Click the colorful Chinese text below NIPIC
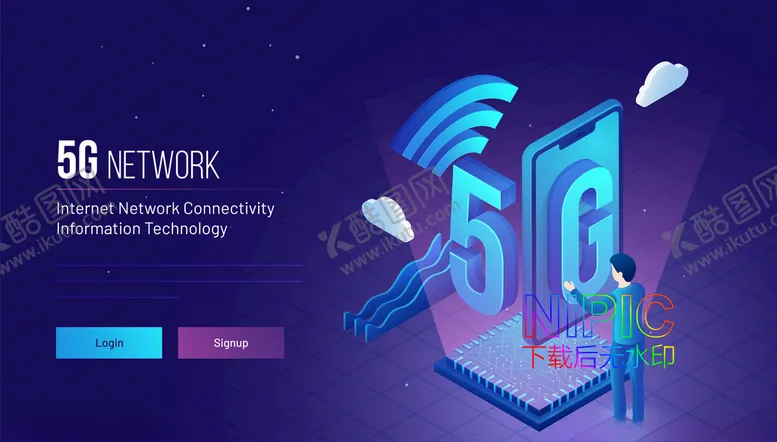 tap(598, 357)
